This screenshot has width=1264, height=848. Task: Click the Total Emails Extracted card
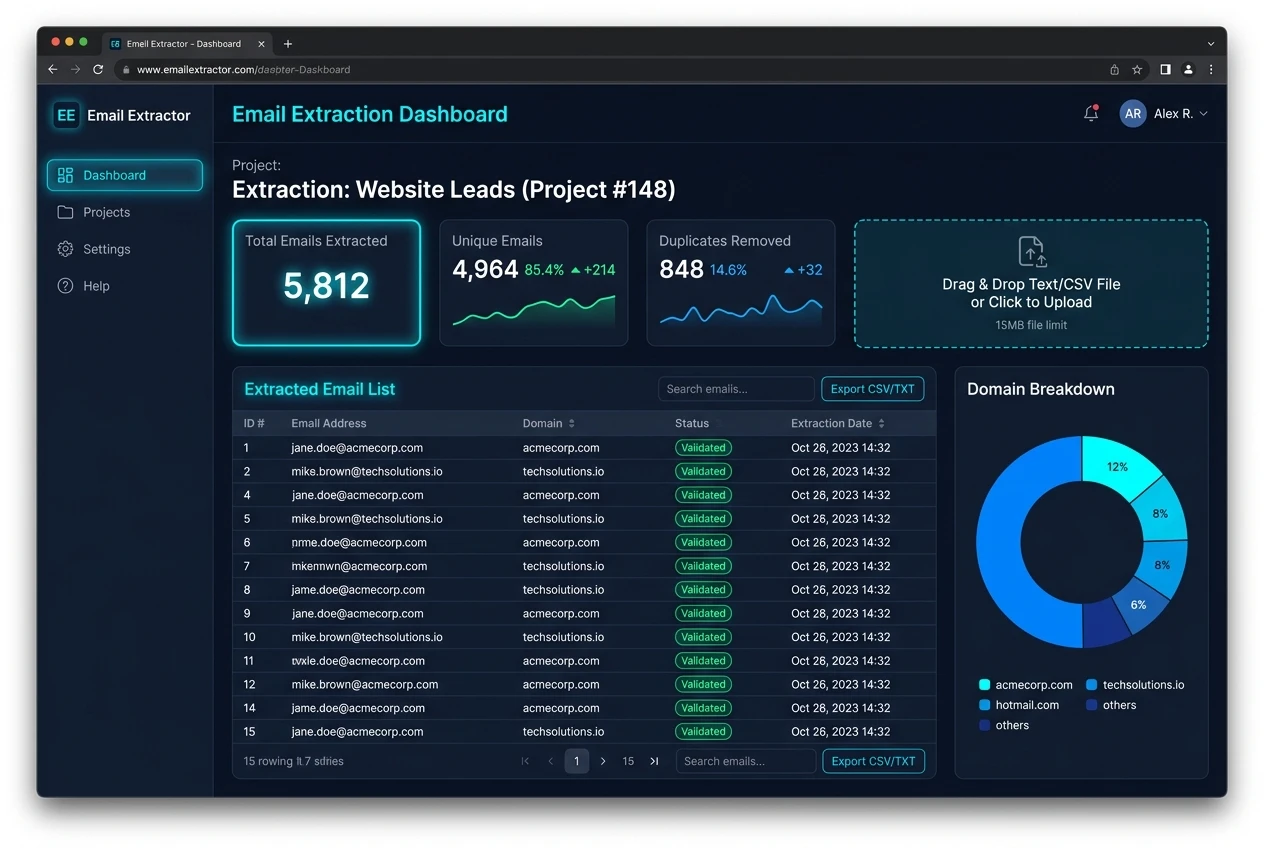tap(327, 283)
